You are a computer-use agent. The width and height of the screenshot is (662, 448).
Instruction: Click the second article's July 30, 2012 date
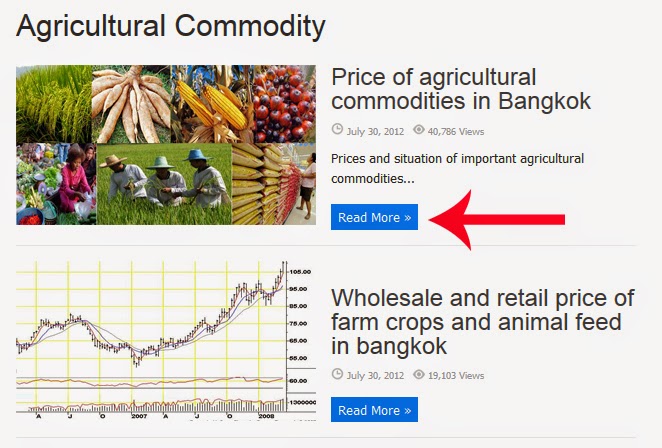(x=375, y=376)
